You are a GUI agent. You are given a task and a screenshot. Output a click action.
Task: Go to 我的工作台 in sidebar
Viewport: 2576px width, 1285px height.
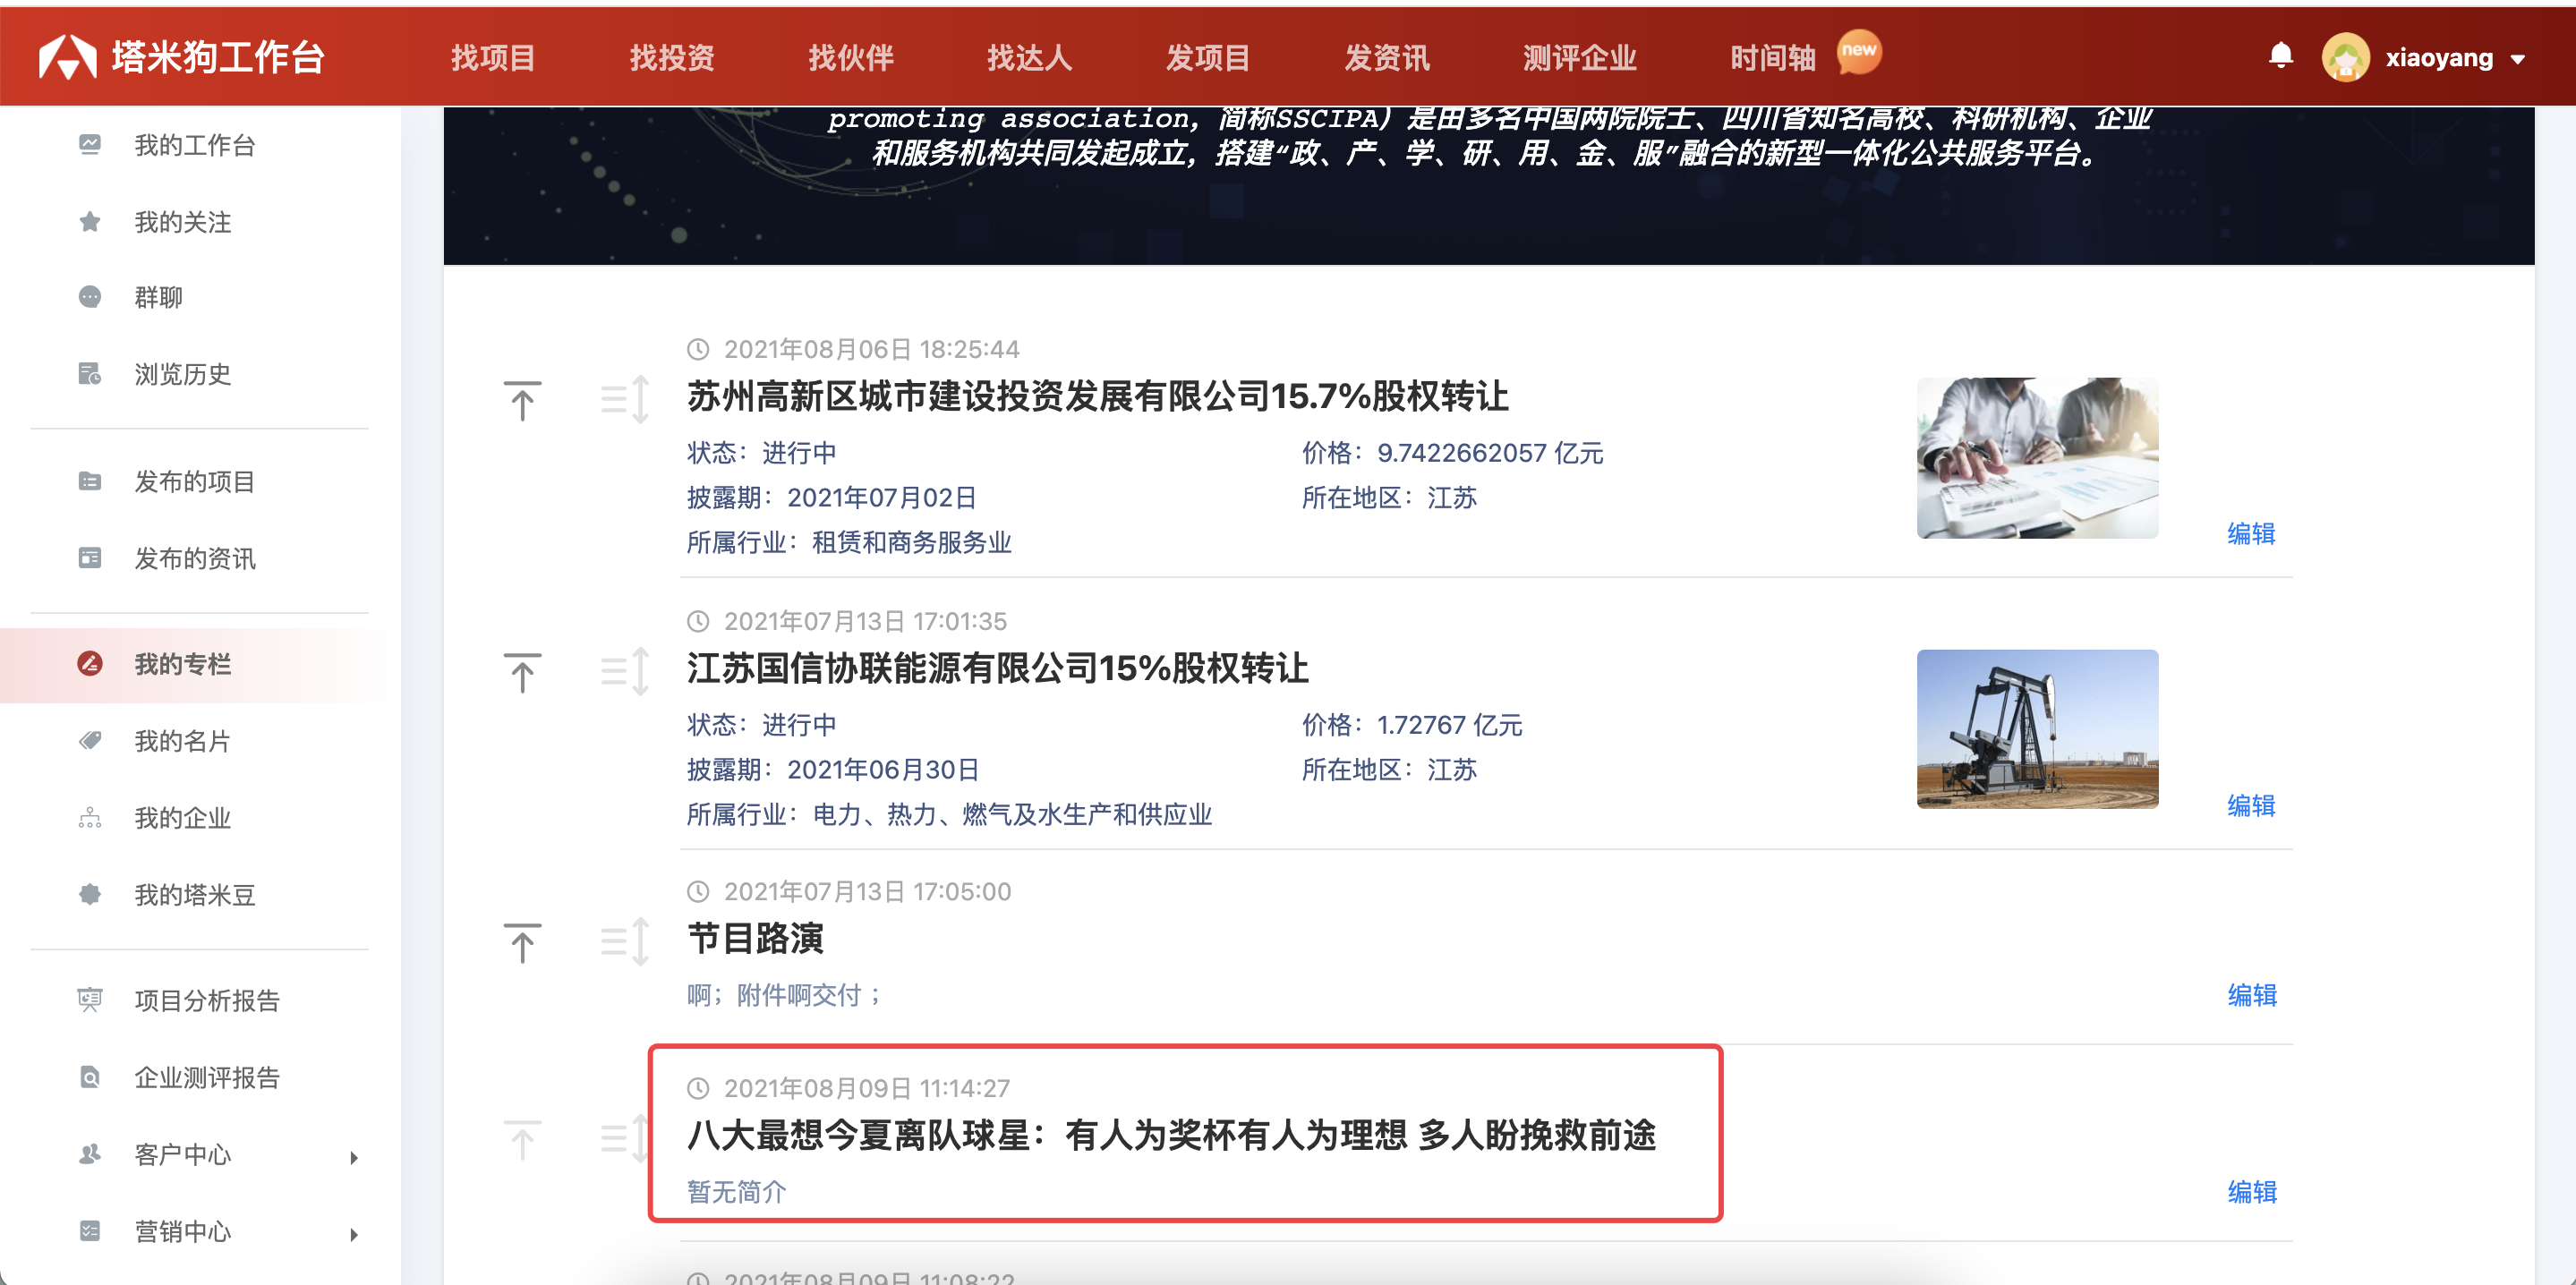click(x=195, y=145)
